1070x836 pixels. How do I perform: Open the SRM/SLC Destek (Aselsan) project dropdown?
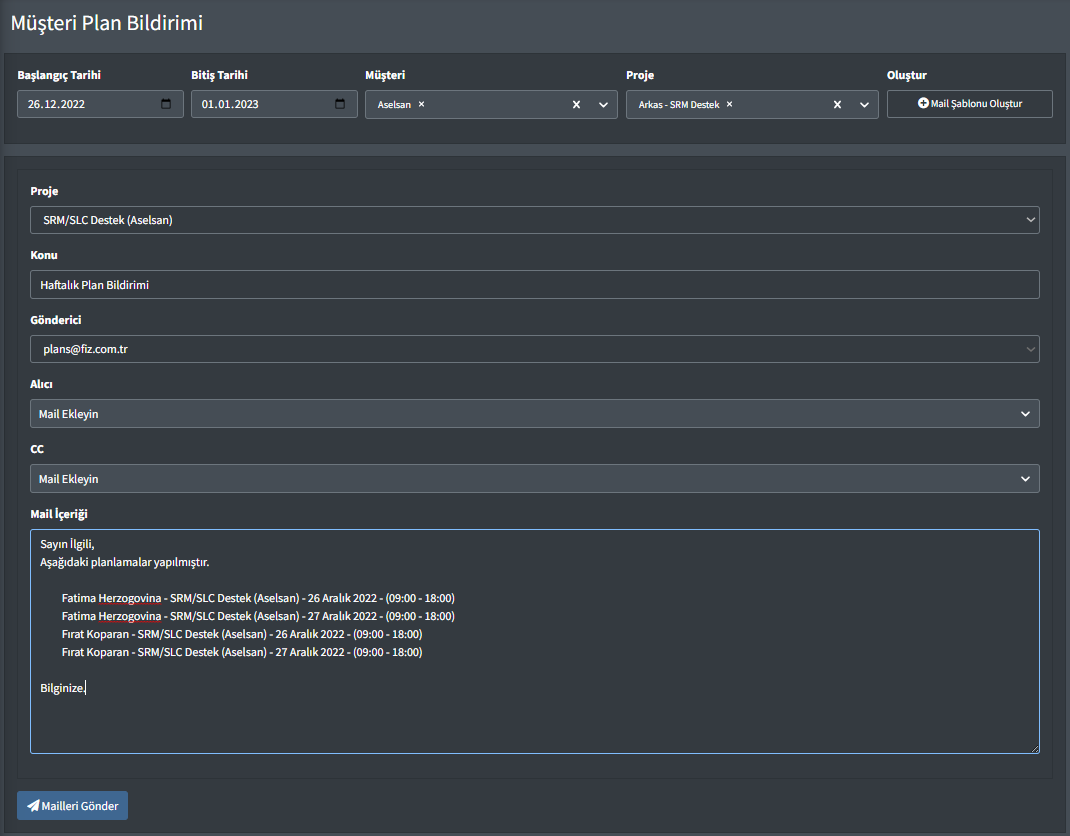click(535, 220)
